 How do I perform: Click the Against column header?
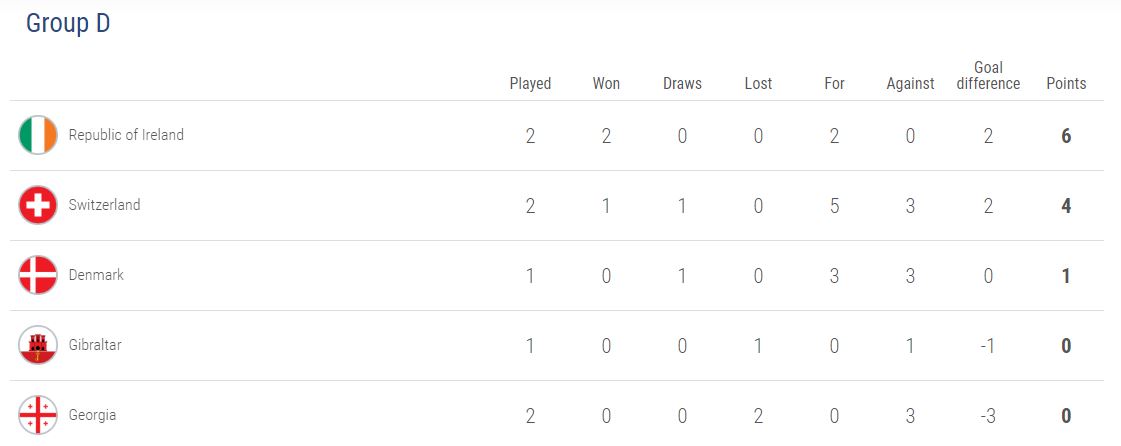pyautogui.click(x=910, y=84)
